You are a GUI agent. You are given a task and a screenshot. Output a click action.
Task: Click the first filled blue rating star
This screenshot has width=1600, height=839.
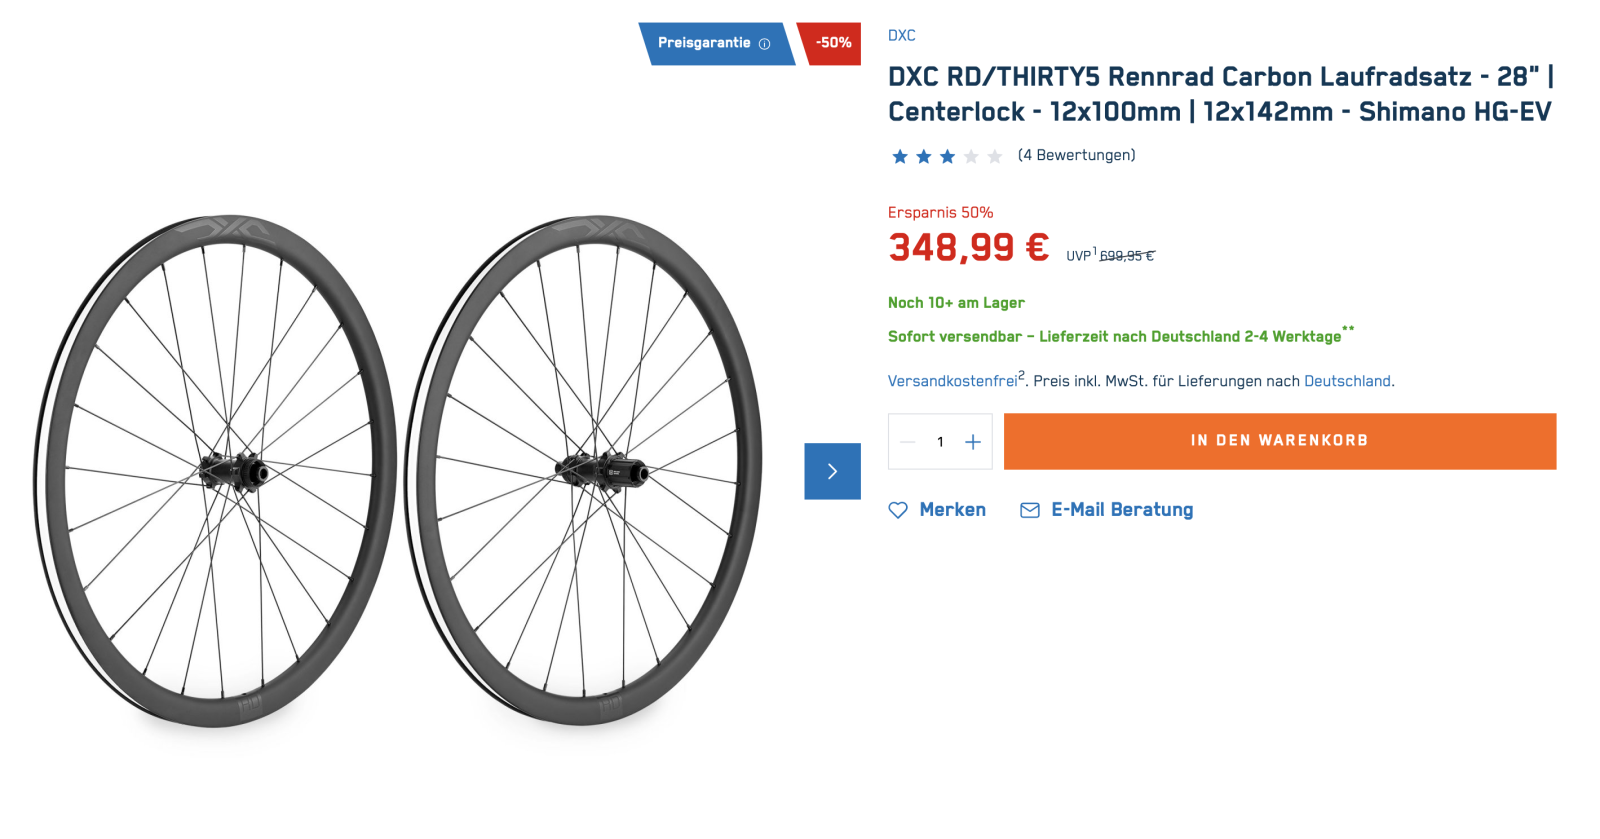(x=900, y=156)
